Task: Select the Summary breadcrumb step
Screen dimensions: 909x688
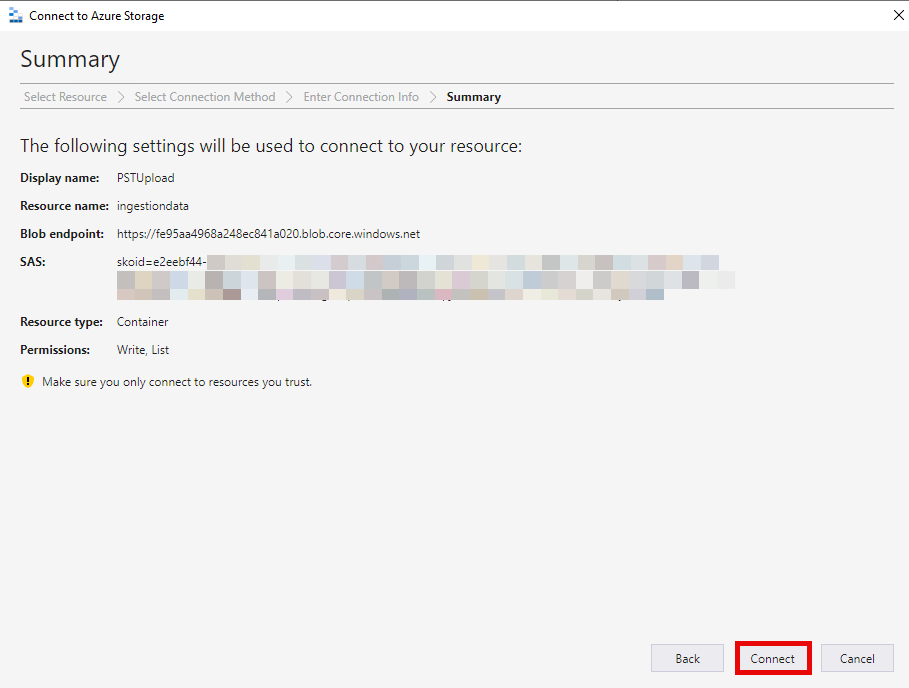Action: pyautogui.click(x=473, y=97)
